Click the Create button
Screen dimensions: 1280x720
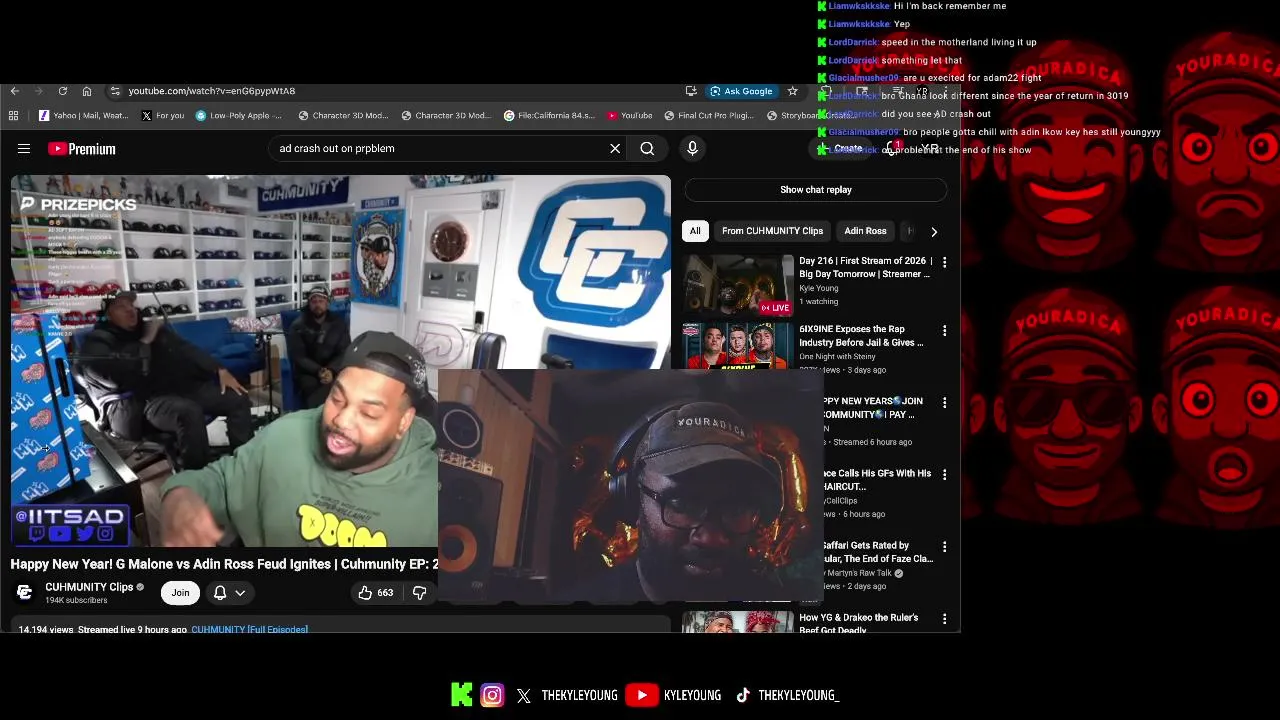[x=842, y=149]
